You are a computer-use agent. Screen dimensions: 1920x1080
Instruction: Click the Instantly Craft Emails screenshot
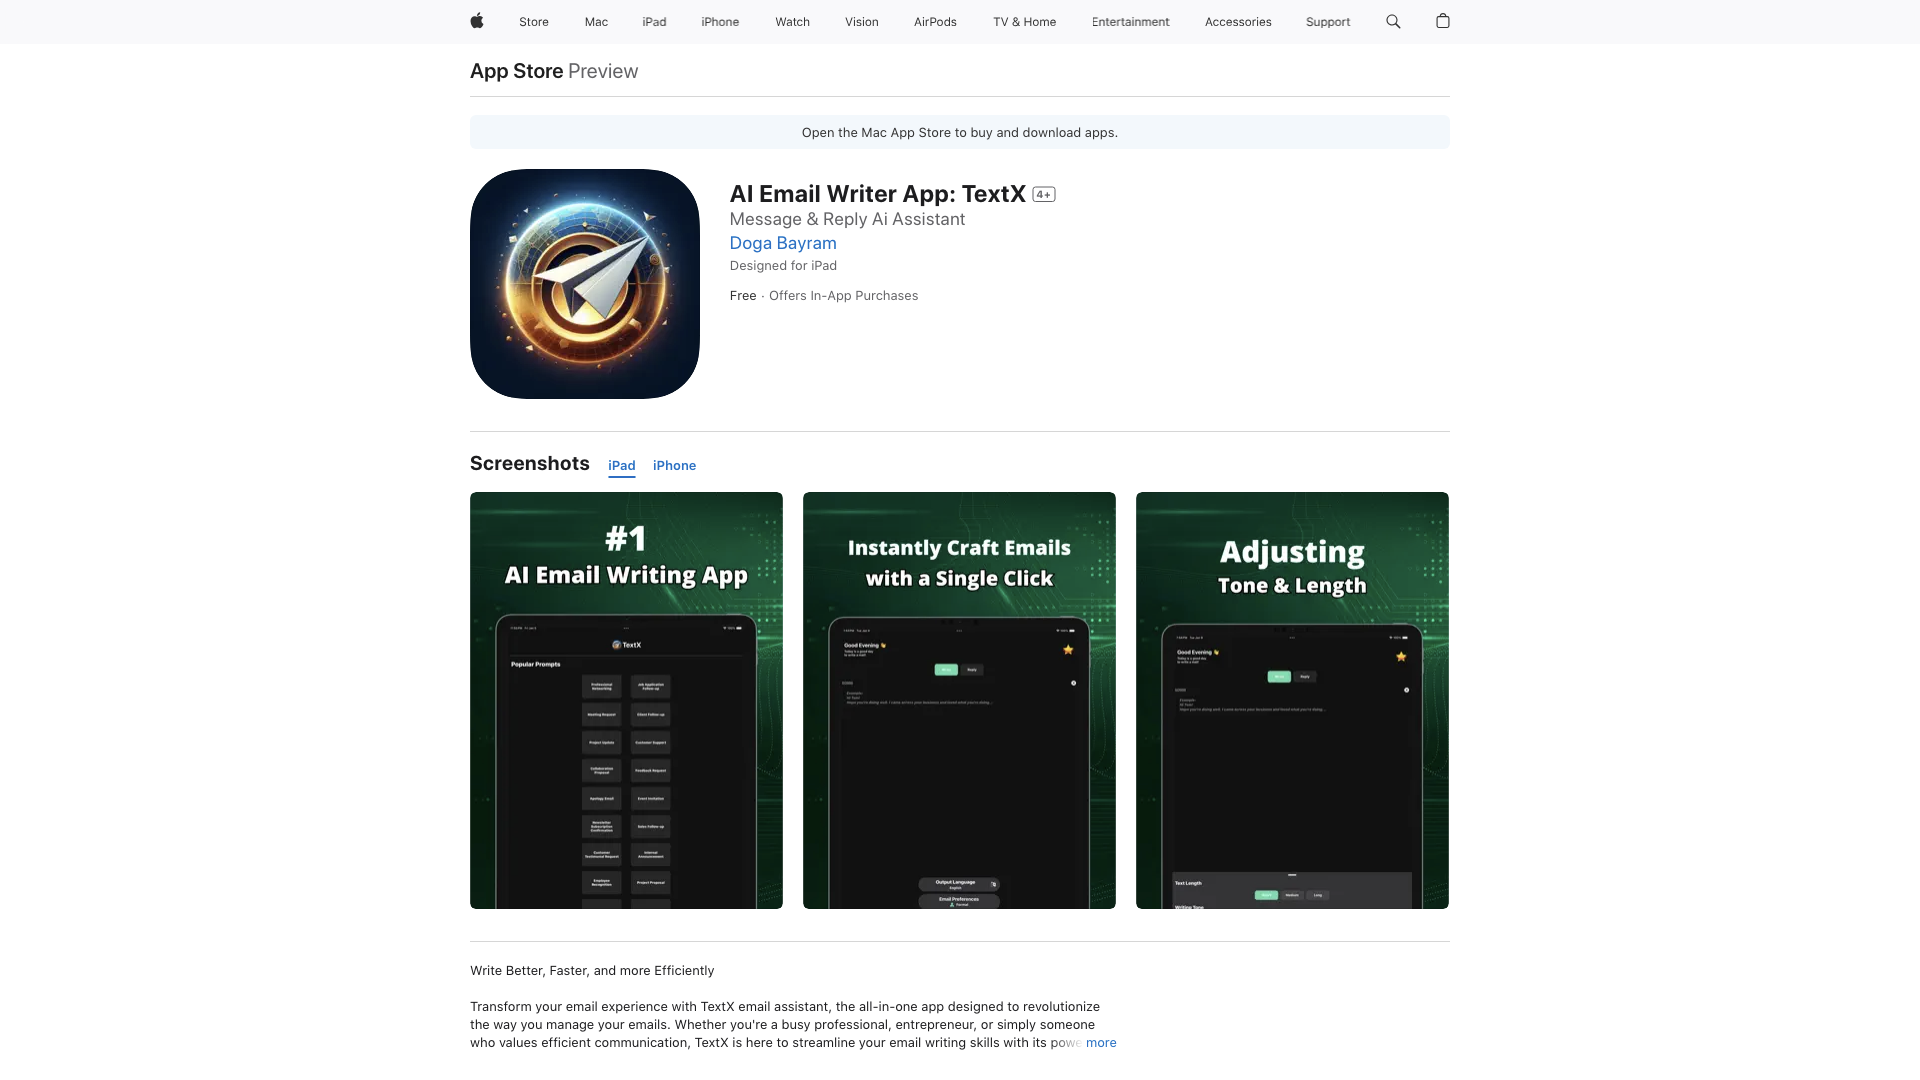(960, 700)
